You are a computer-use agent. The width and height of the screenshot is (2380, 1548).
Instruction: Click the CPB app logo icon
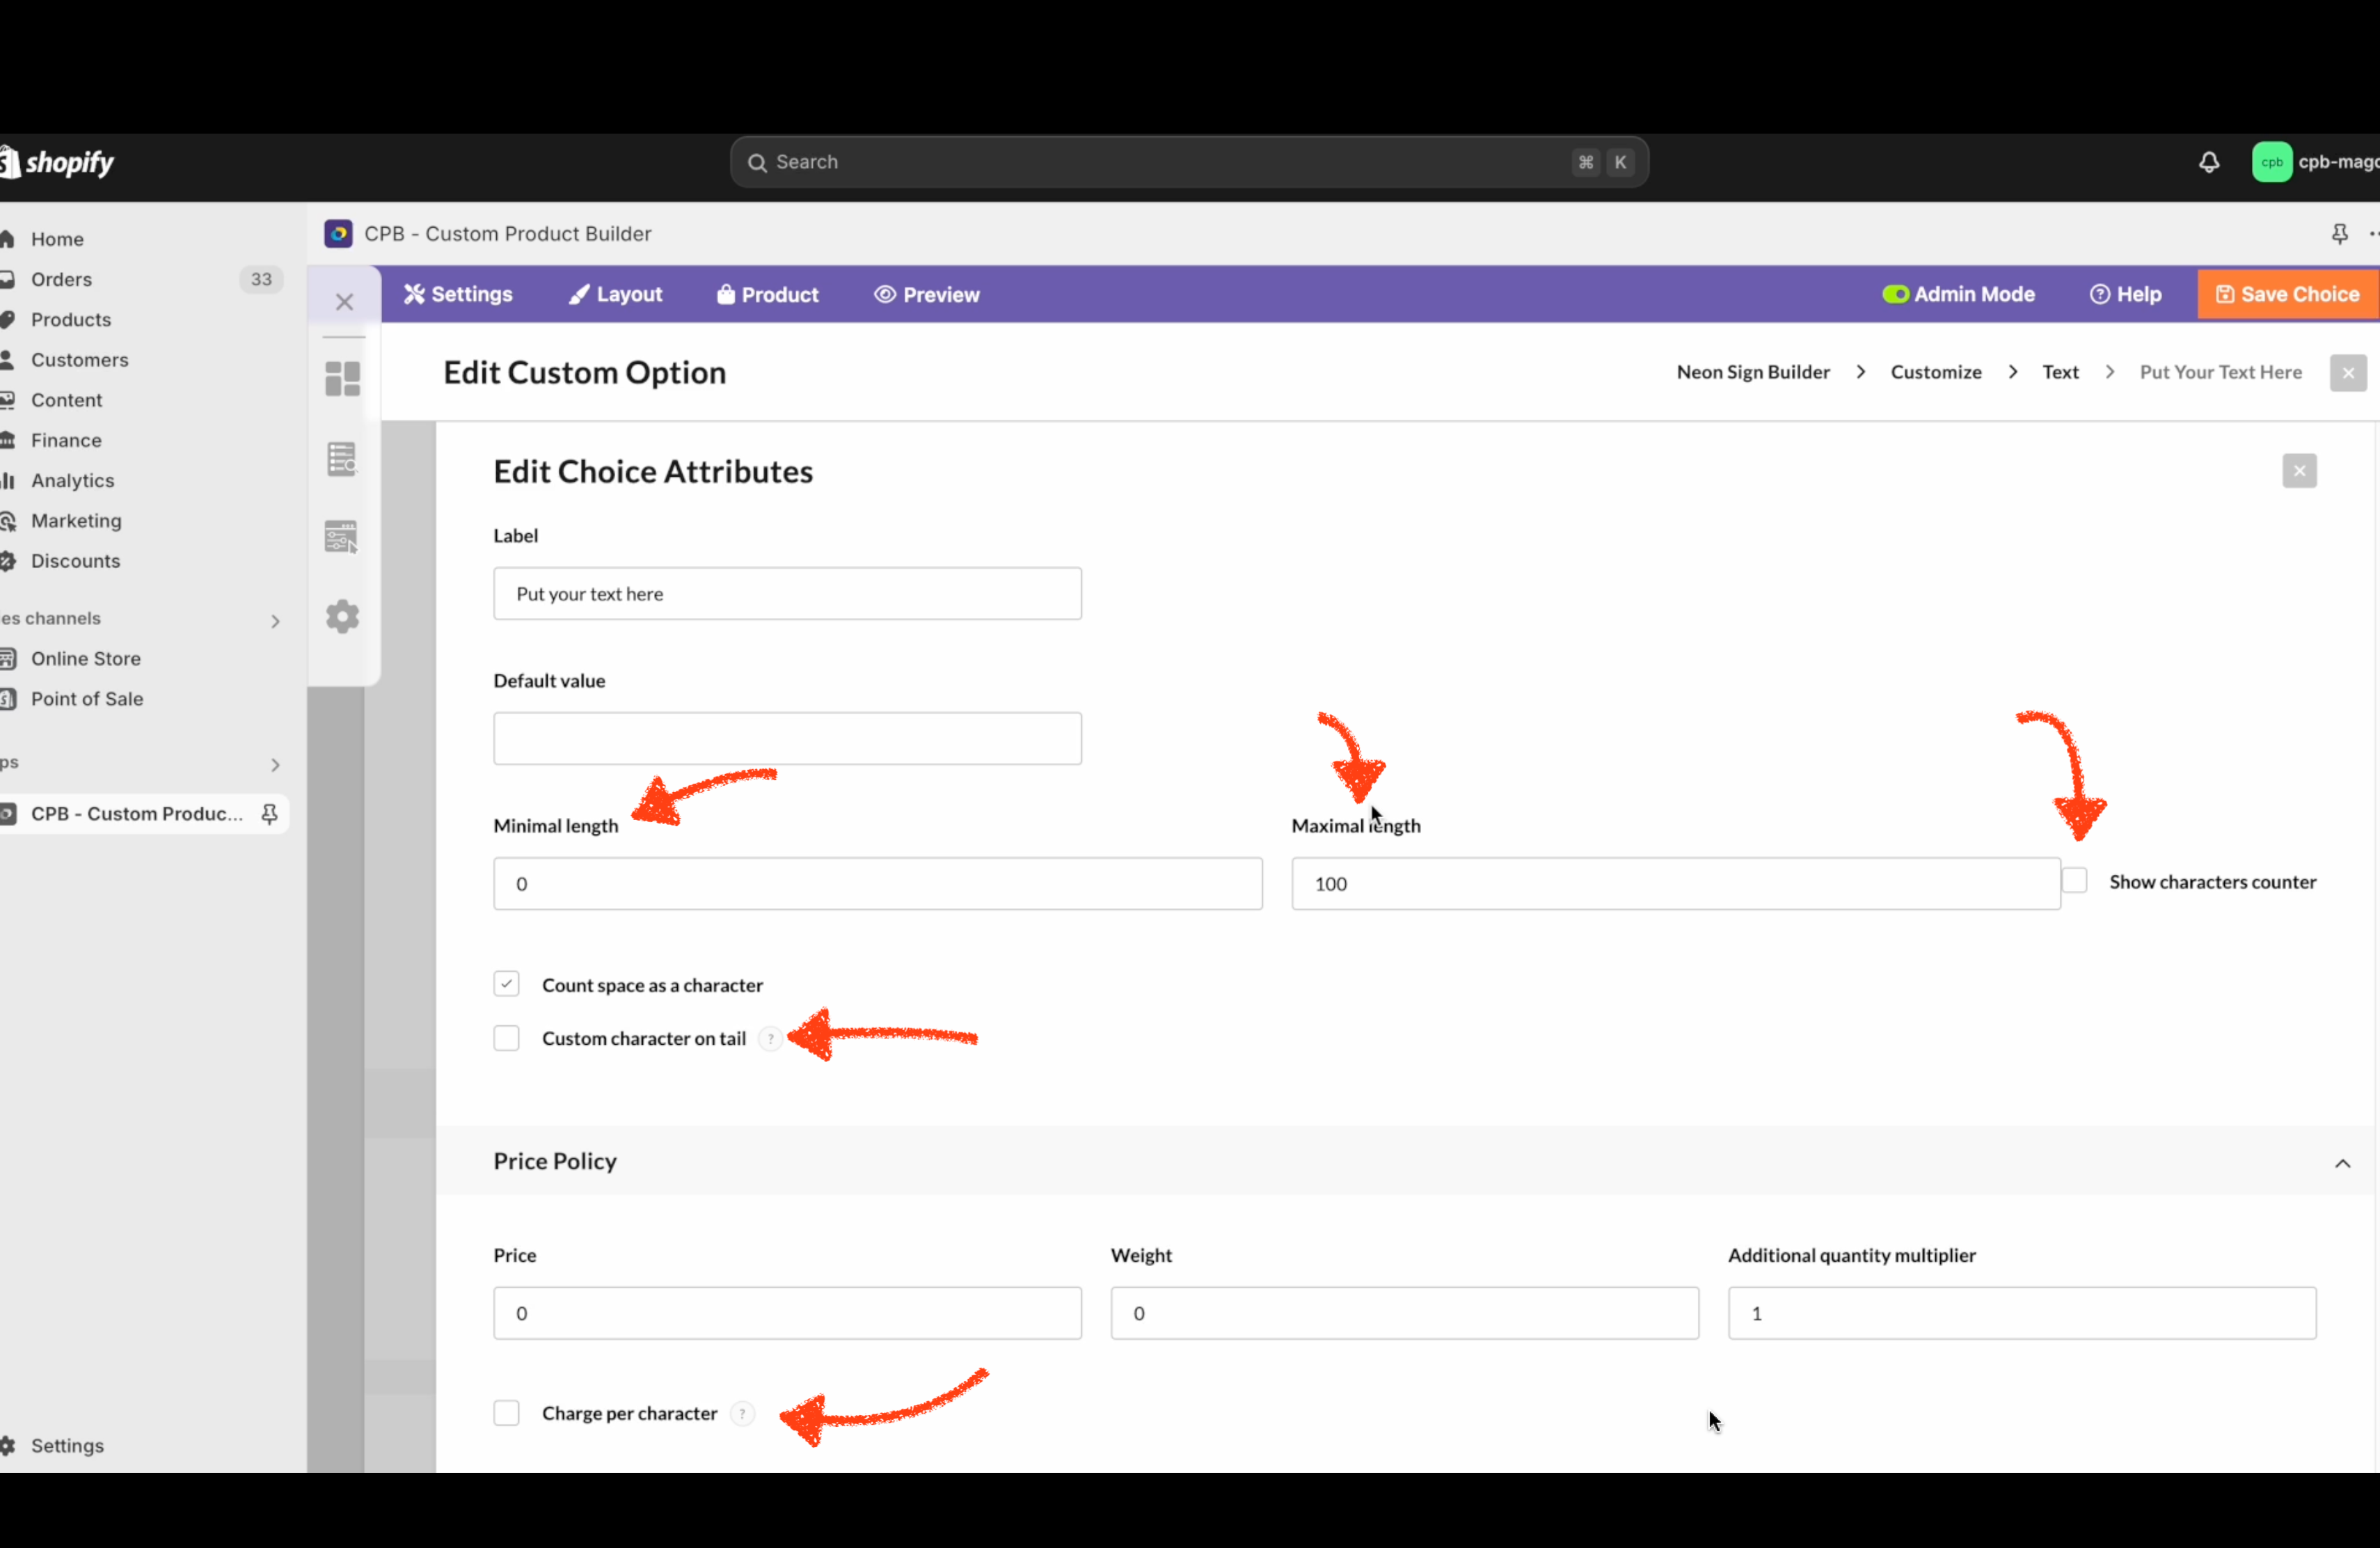[338, 234]
